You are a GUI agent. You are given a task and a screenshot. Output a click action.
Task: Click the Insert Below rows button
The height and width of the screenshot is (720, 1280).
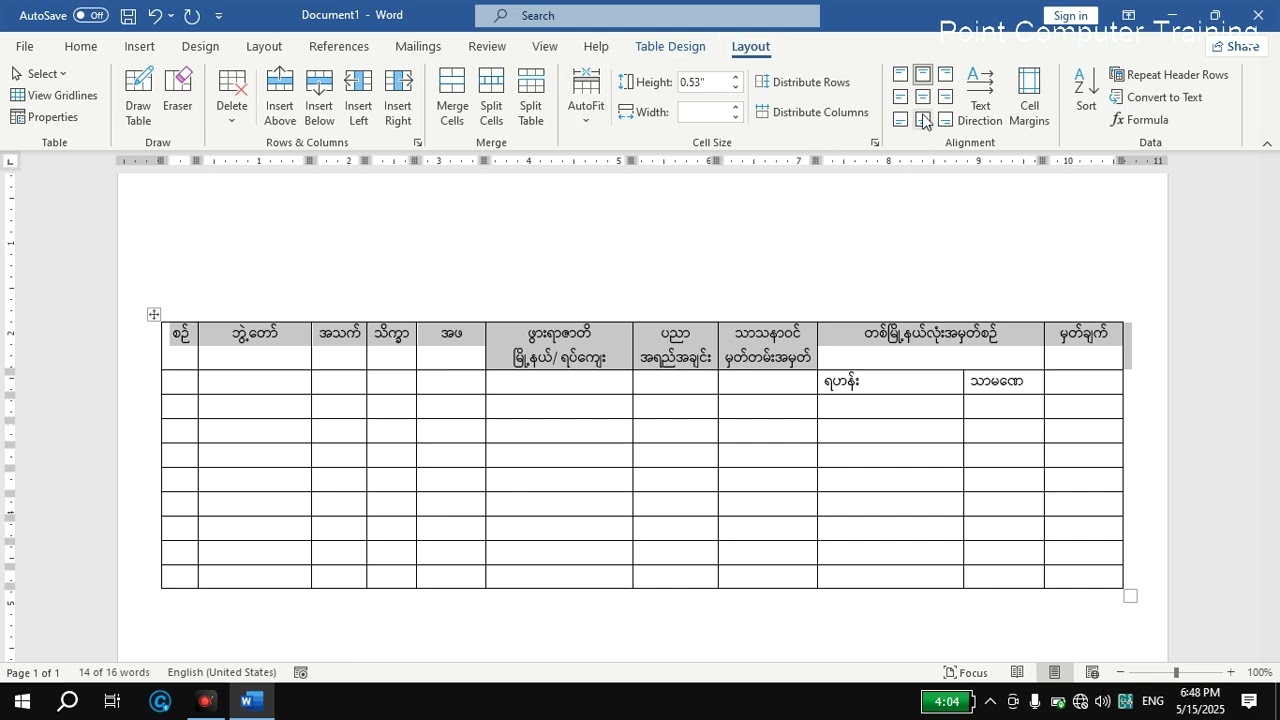point(319,98)
